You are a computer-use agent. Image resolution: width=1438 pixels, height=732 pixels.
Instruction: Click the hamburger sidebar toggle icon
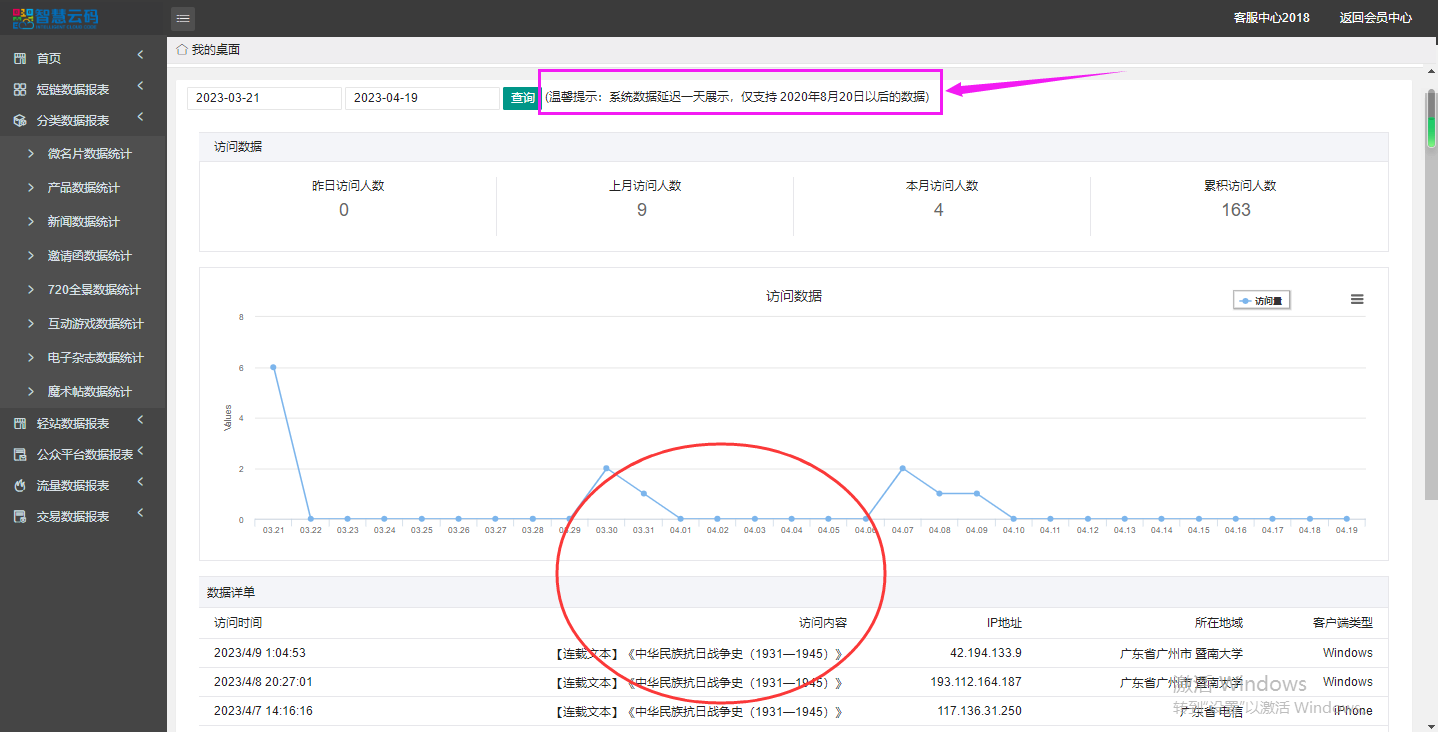point(183,18)
